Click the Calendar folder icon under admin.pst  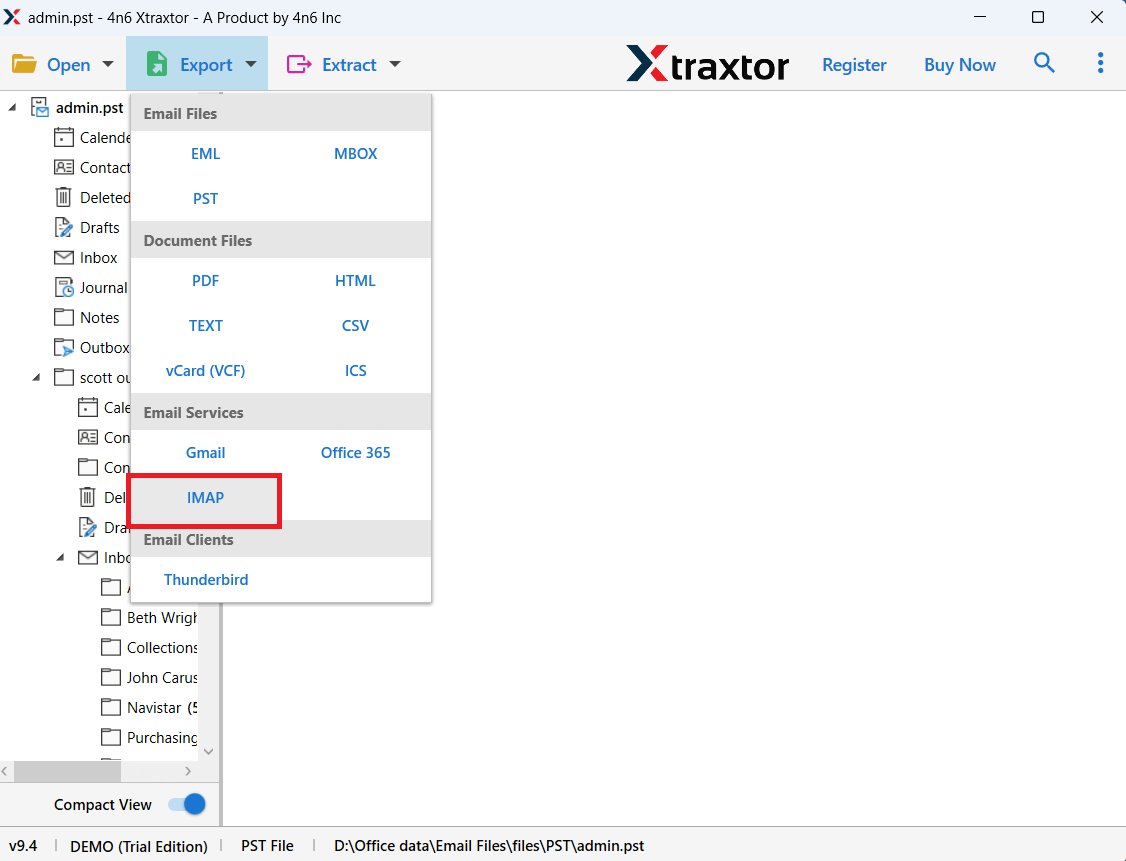click(x=62, y=137)
